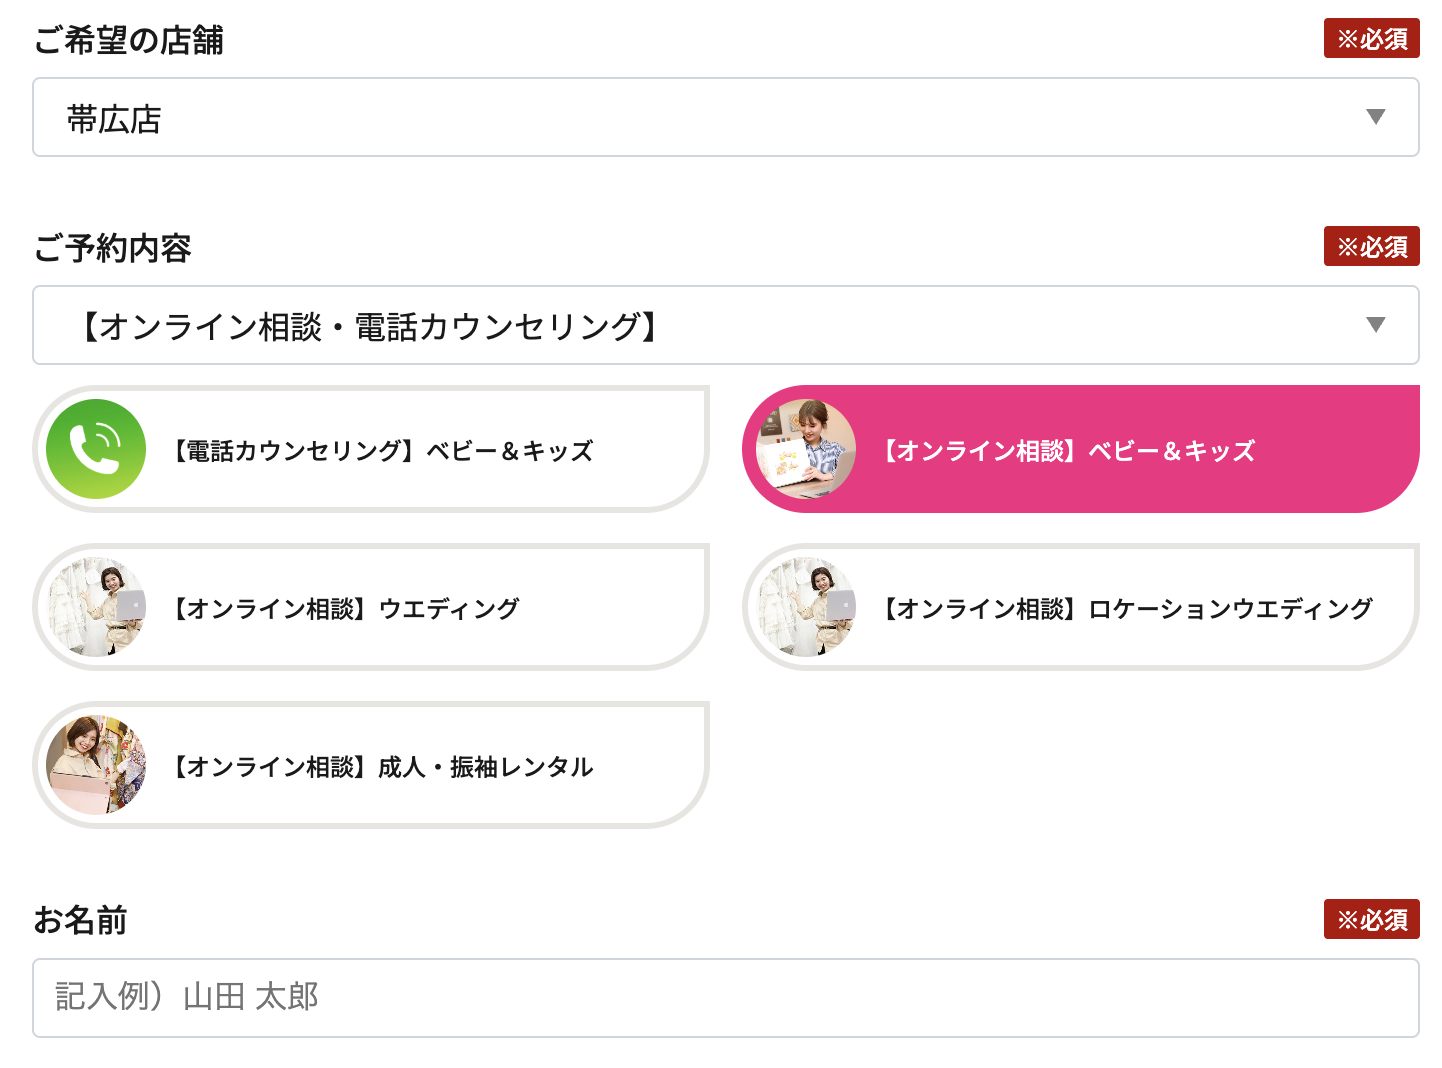Select 【オンライン相談】ウエディング option
1442x1068 pixels.
pos(346,609)
